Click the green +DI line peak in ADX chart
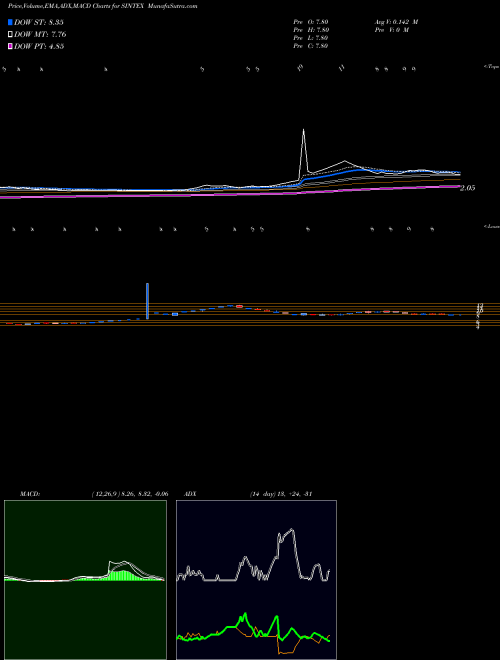 (x=245, y=614)
